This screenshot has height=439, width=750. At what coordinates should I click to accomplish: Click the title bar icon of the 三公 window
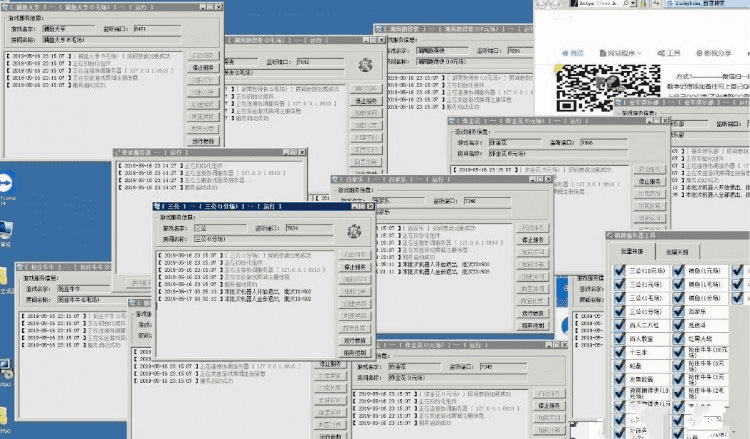159,207
